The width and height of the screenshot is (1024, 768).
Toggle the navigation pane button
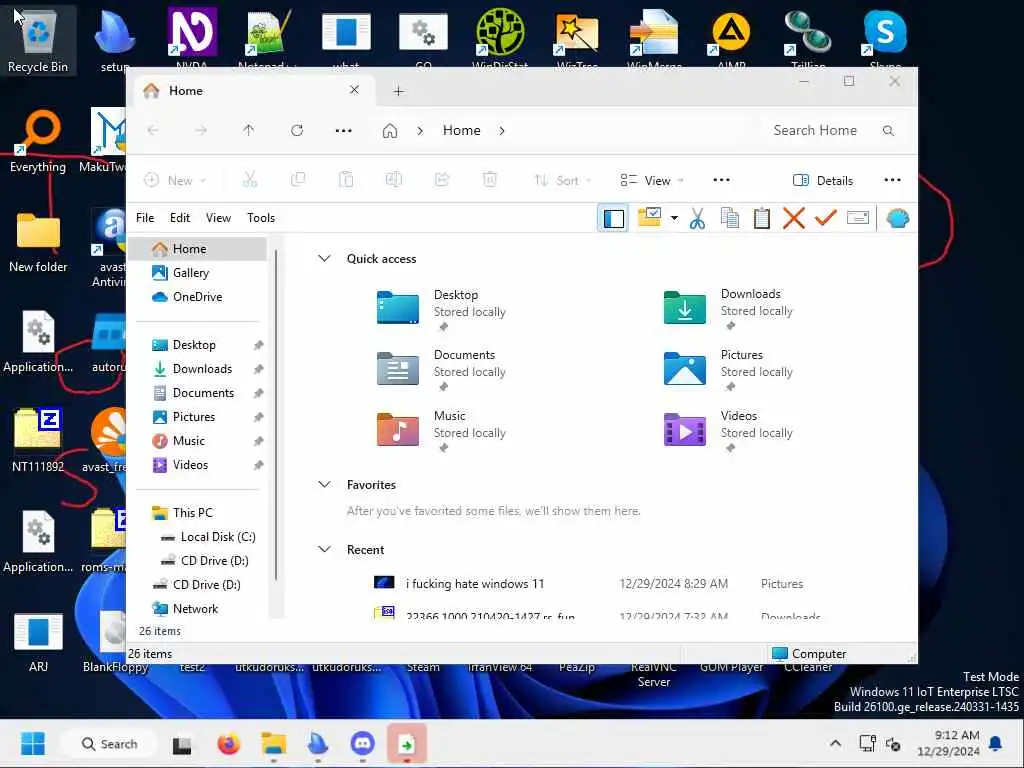(x=613, y=218)
